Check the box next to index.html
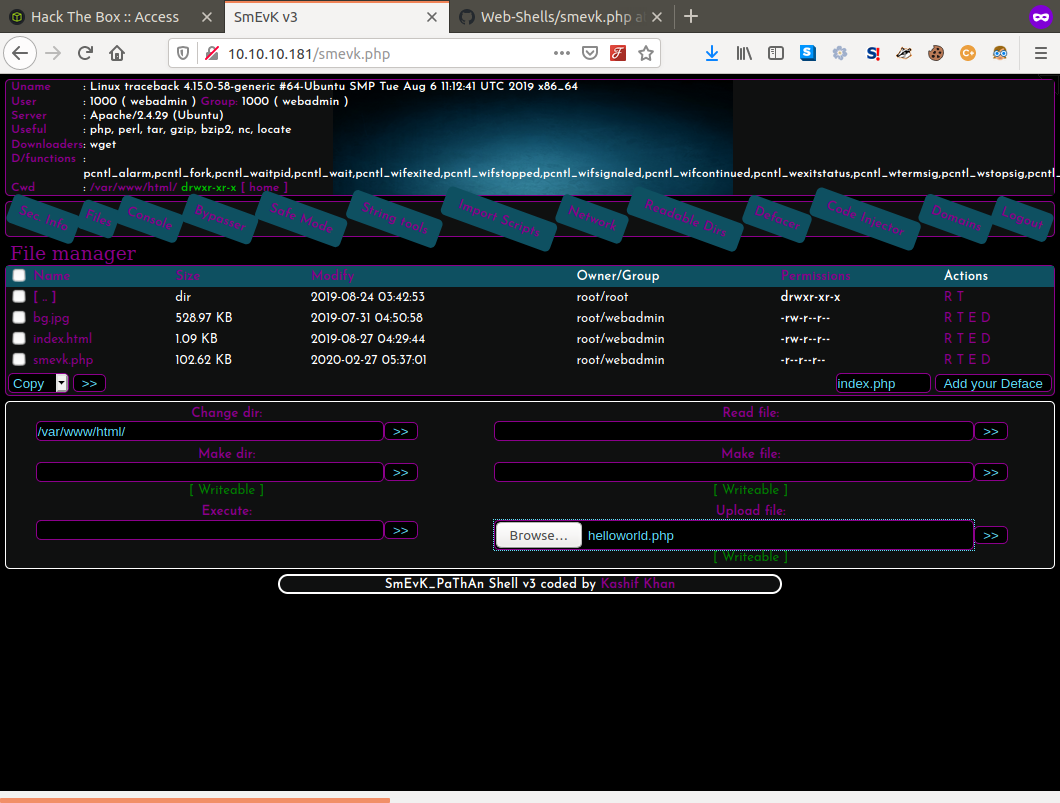This screenshot has height=803, width=1060. [x=19, y=338]
